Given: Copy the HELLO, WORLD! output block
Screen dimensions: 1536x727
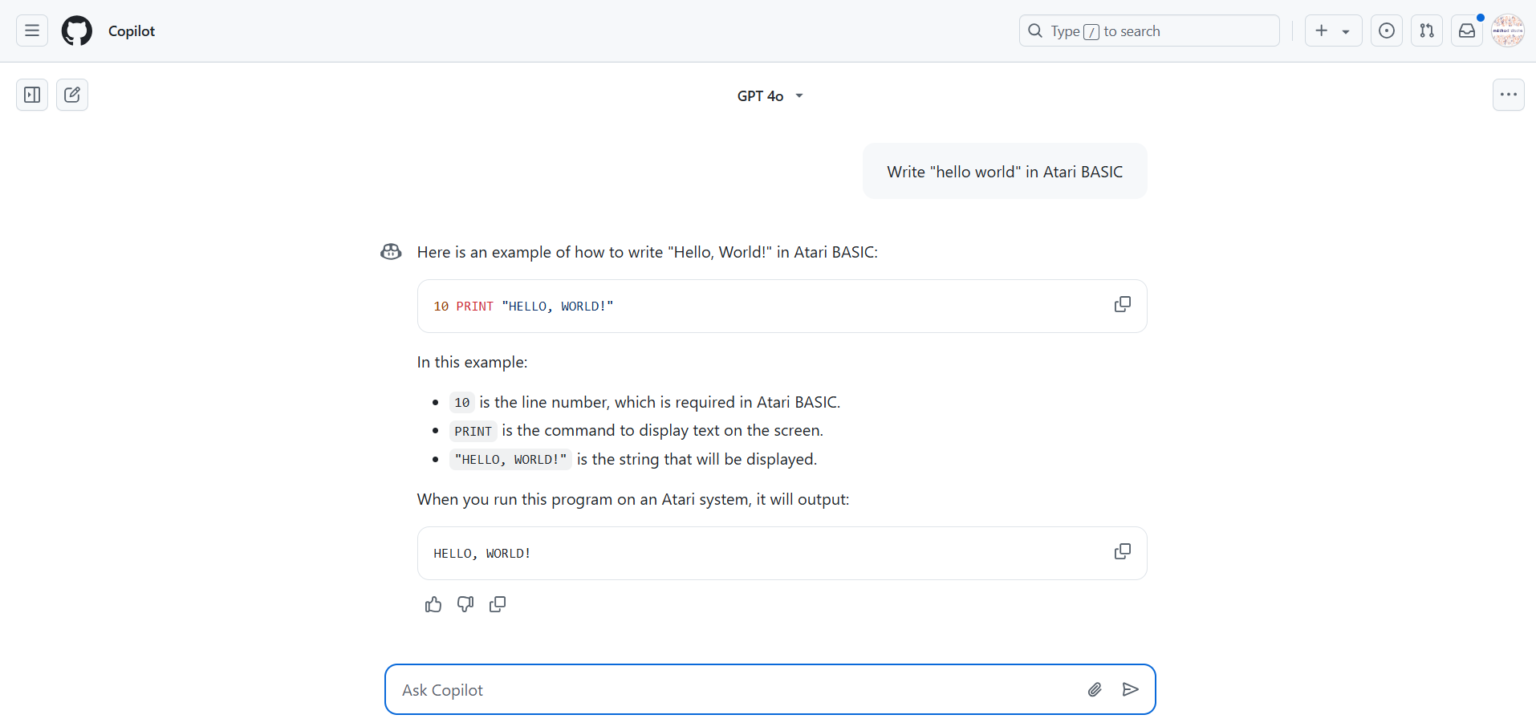Looking at the screenshot, I should coord(1122,551).
